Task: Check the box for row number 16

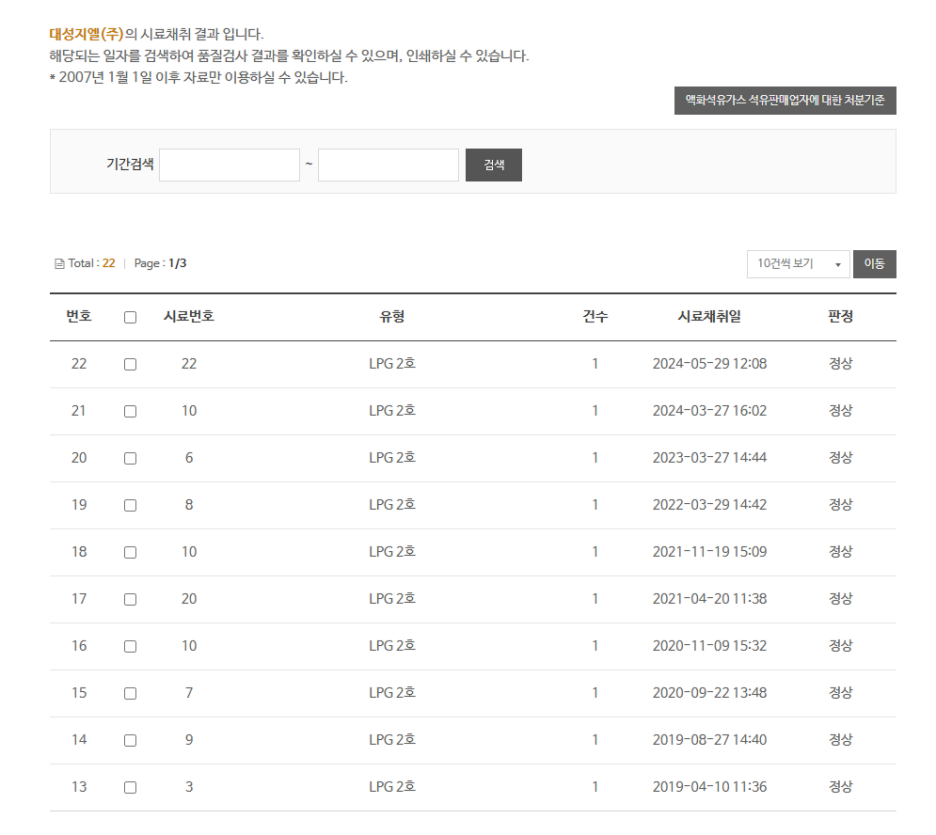Action: pyautogui.click(x=130, y=646)
